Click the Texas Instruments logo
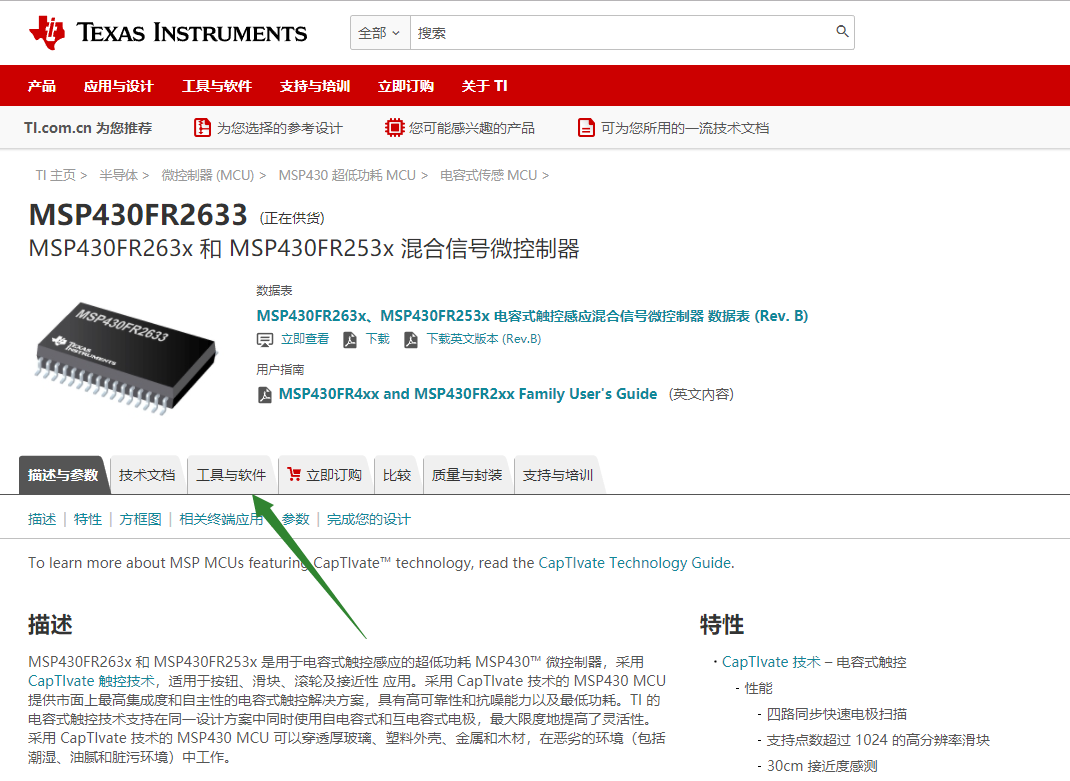This screenshot has height=781, width=1070. pyautogui.click(x=168, y=32)
